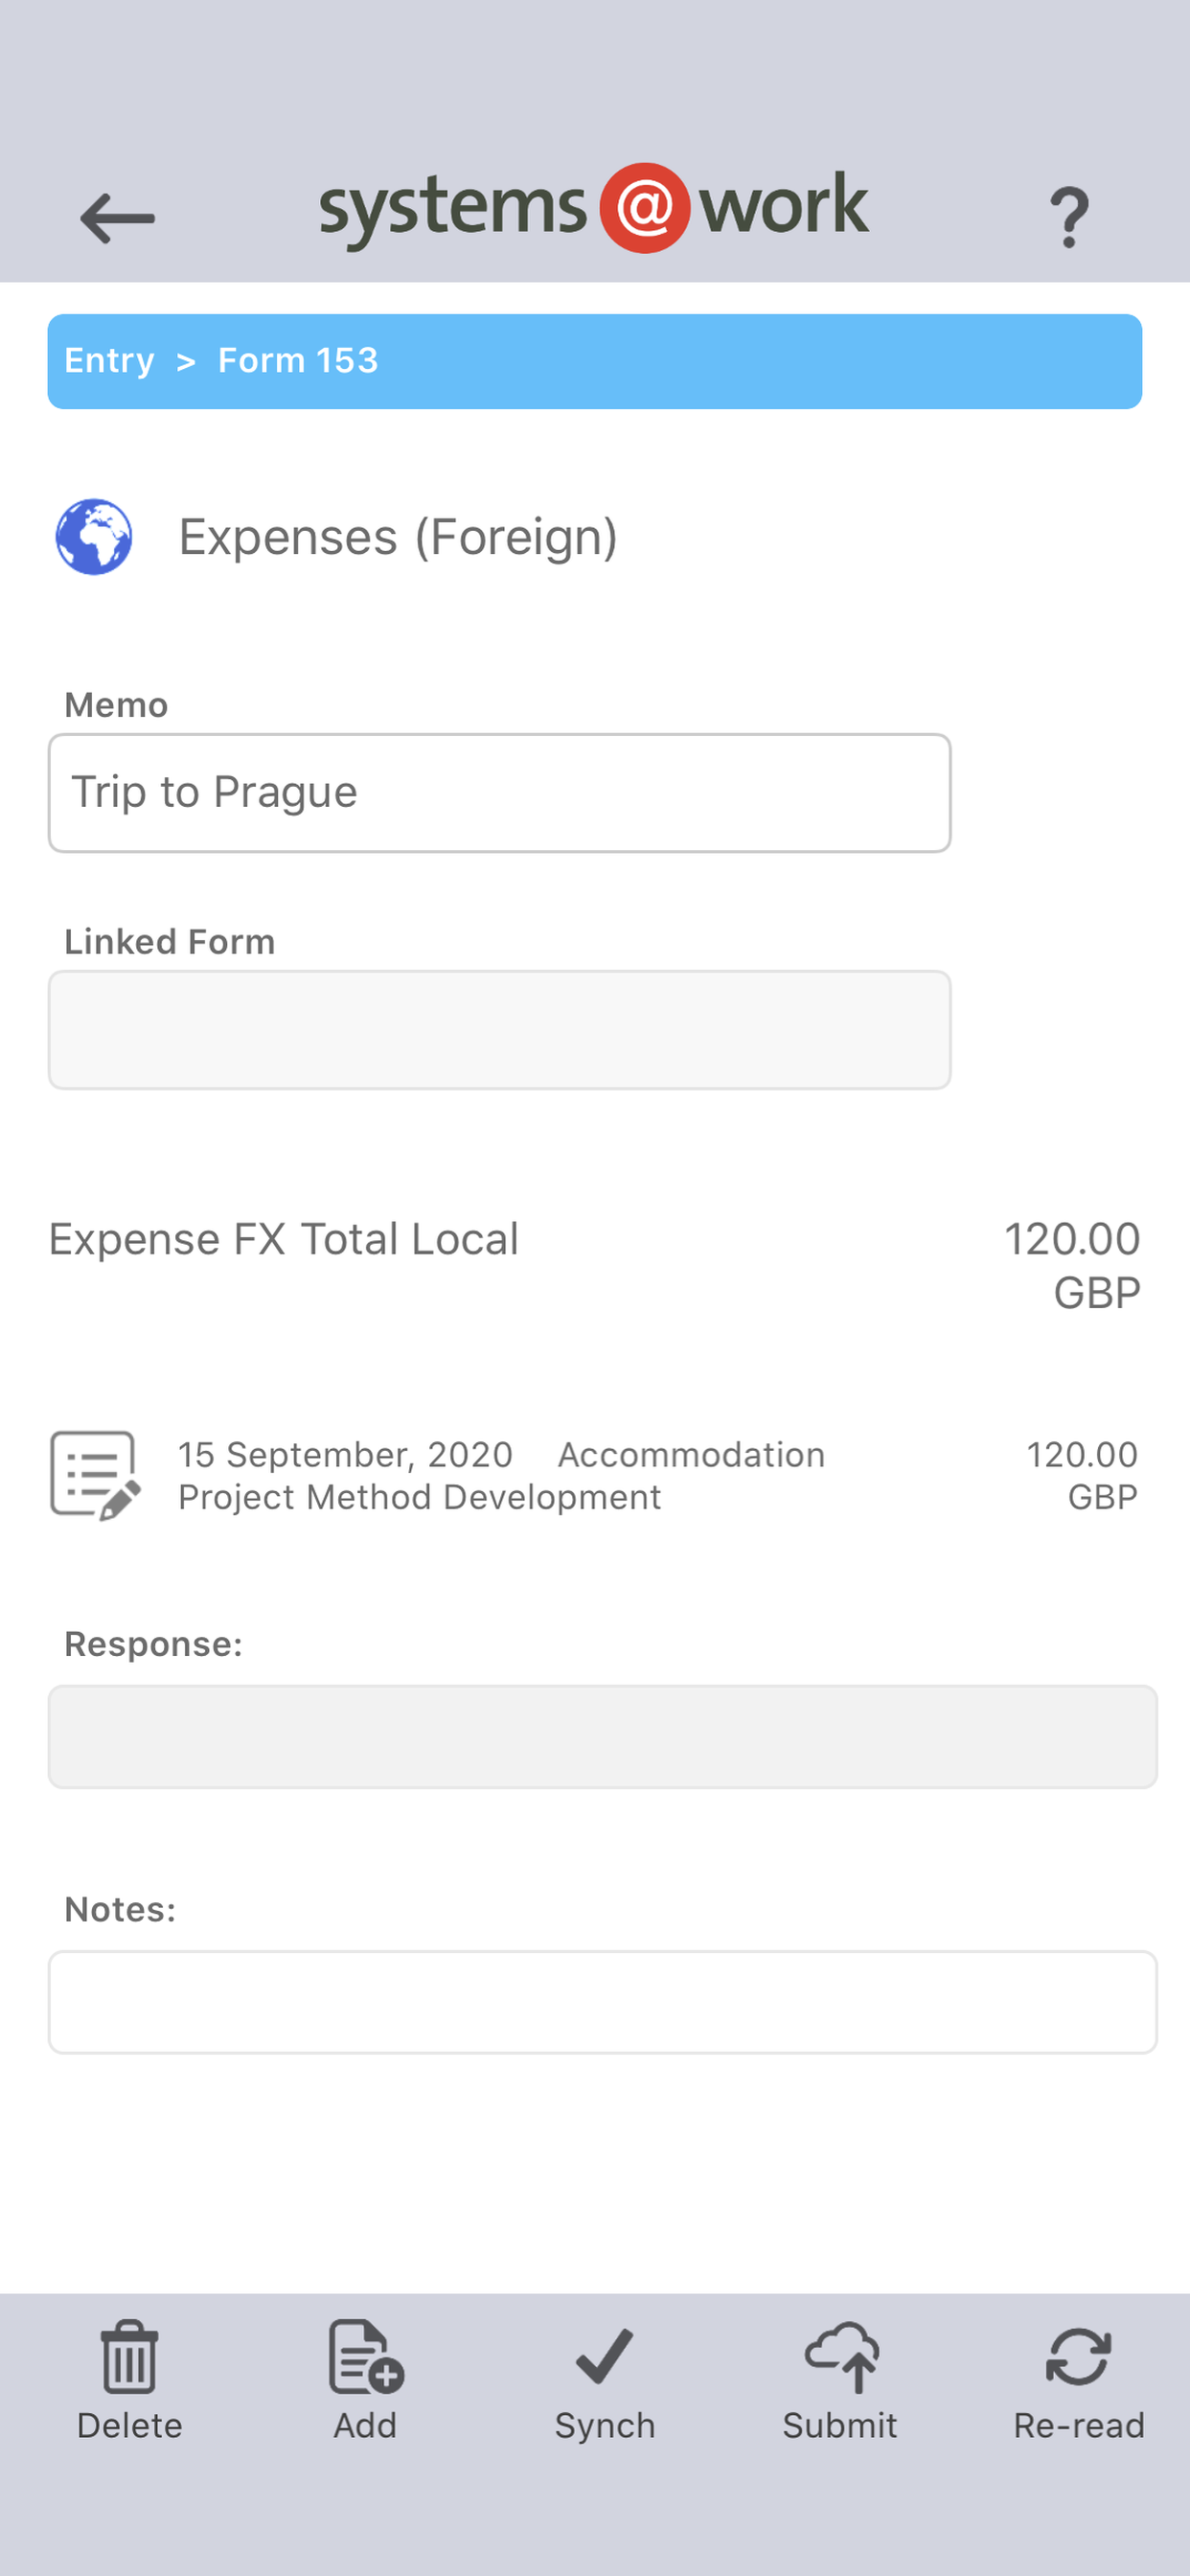Open help with the question mark icon
This screenshot has width=1190, height=2576.
coord(1069,217)
